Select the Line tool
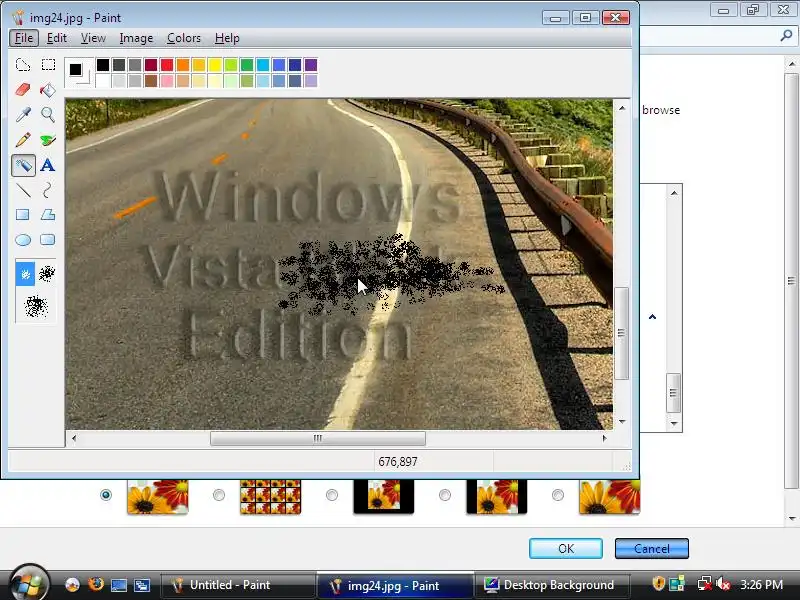Screen dimensions: 800x600 coord(23,190)
